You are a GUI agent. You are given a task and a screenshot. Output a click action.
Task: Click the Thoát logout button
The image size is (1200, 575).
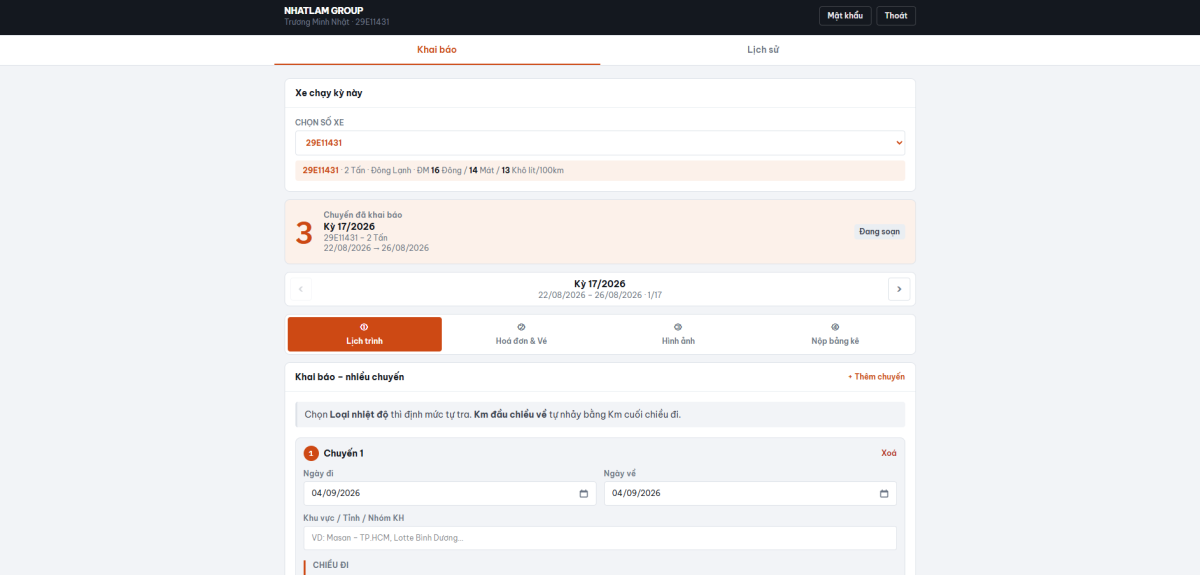(x=896, y=16)
